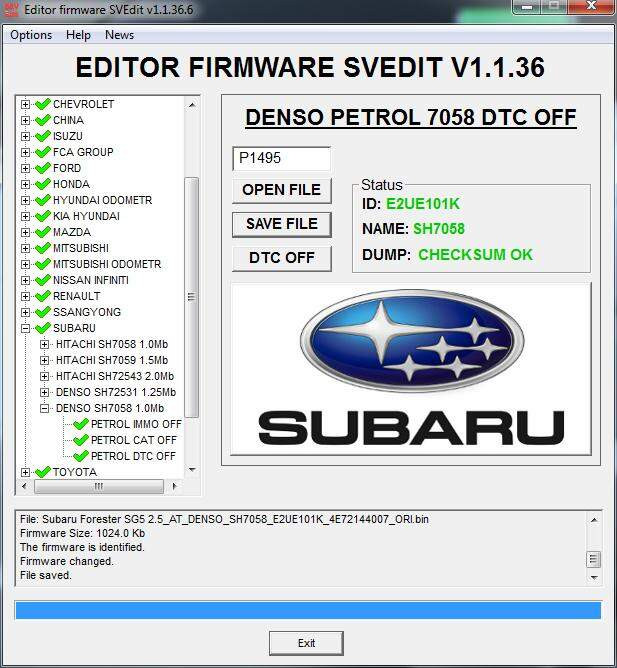Screen dimensions: 617x668
Task: Click the green checkmark next to CHINA
Action: 43,120
